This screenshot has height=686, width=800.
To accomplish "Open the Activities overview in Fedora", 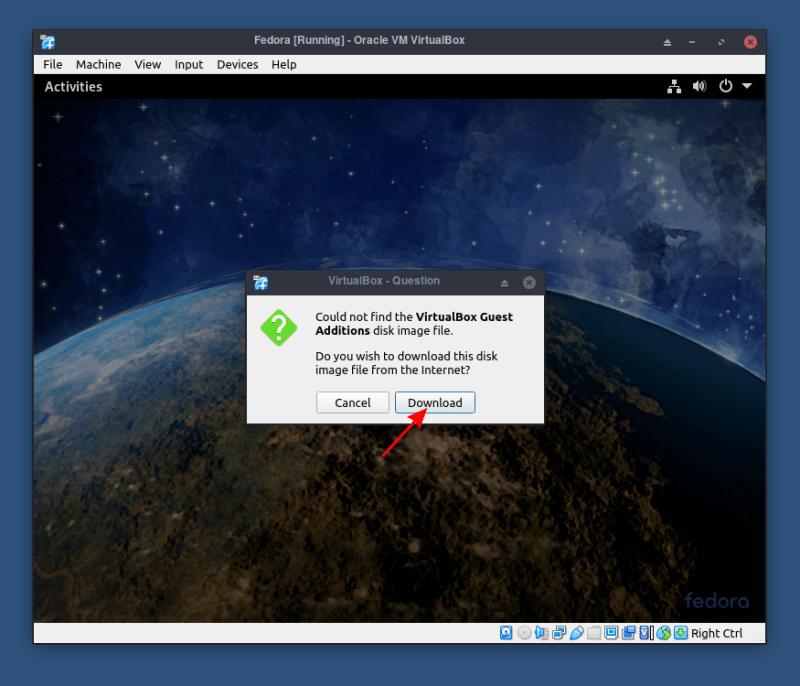I will coord(73,86).
